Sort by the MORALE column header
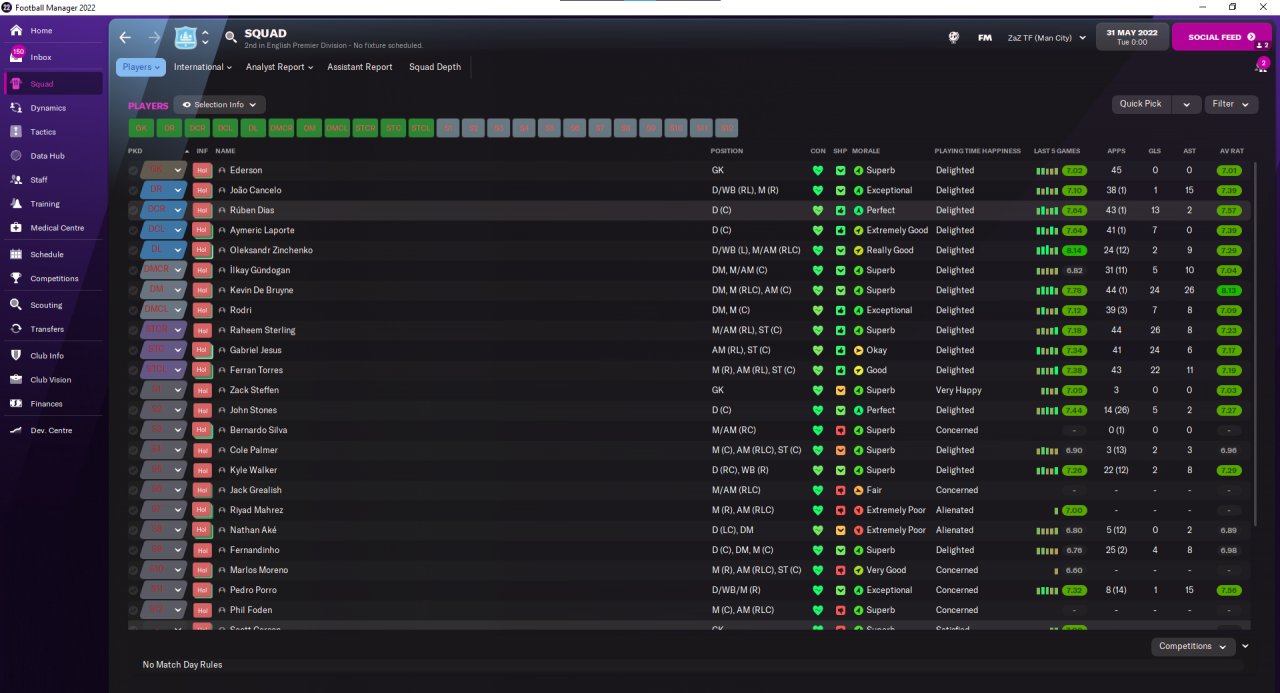 point(866,151)
